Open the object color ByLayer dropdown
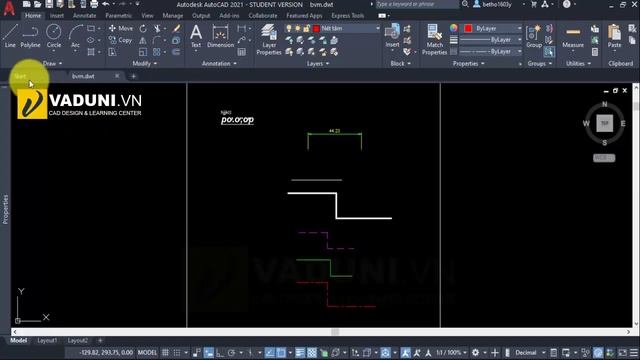 click(519, 28)
